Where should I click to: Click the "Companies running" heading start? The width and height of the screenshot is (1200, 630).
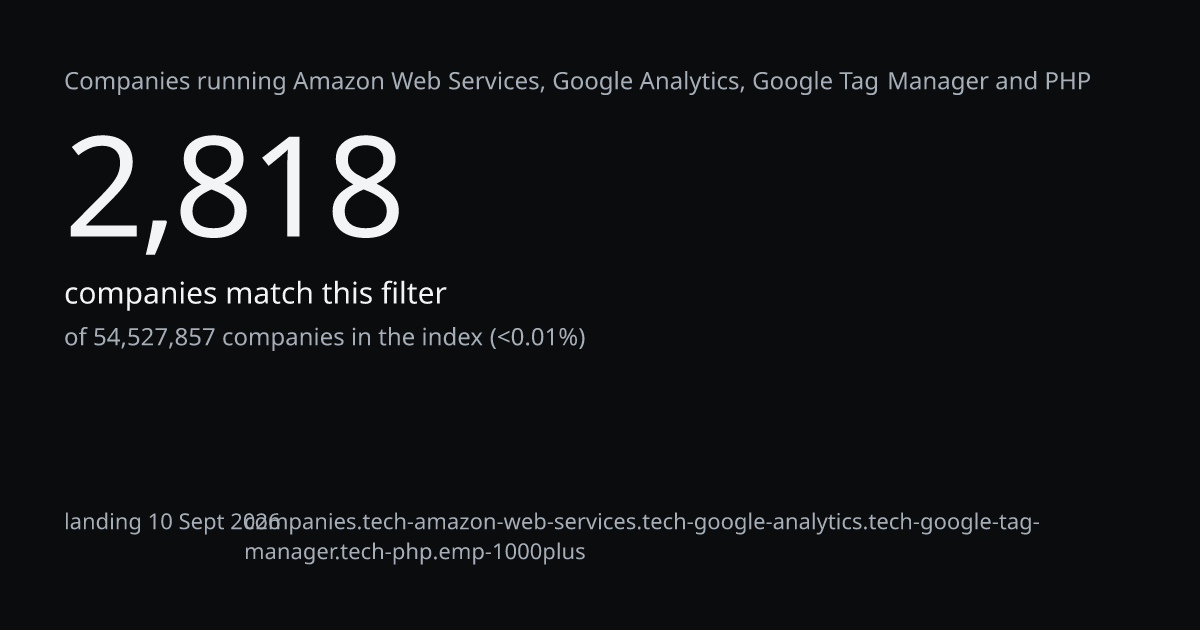point(175,82)
